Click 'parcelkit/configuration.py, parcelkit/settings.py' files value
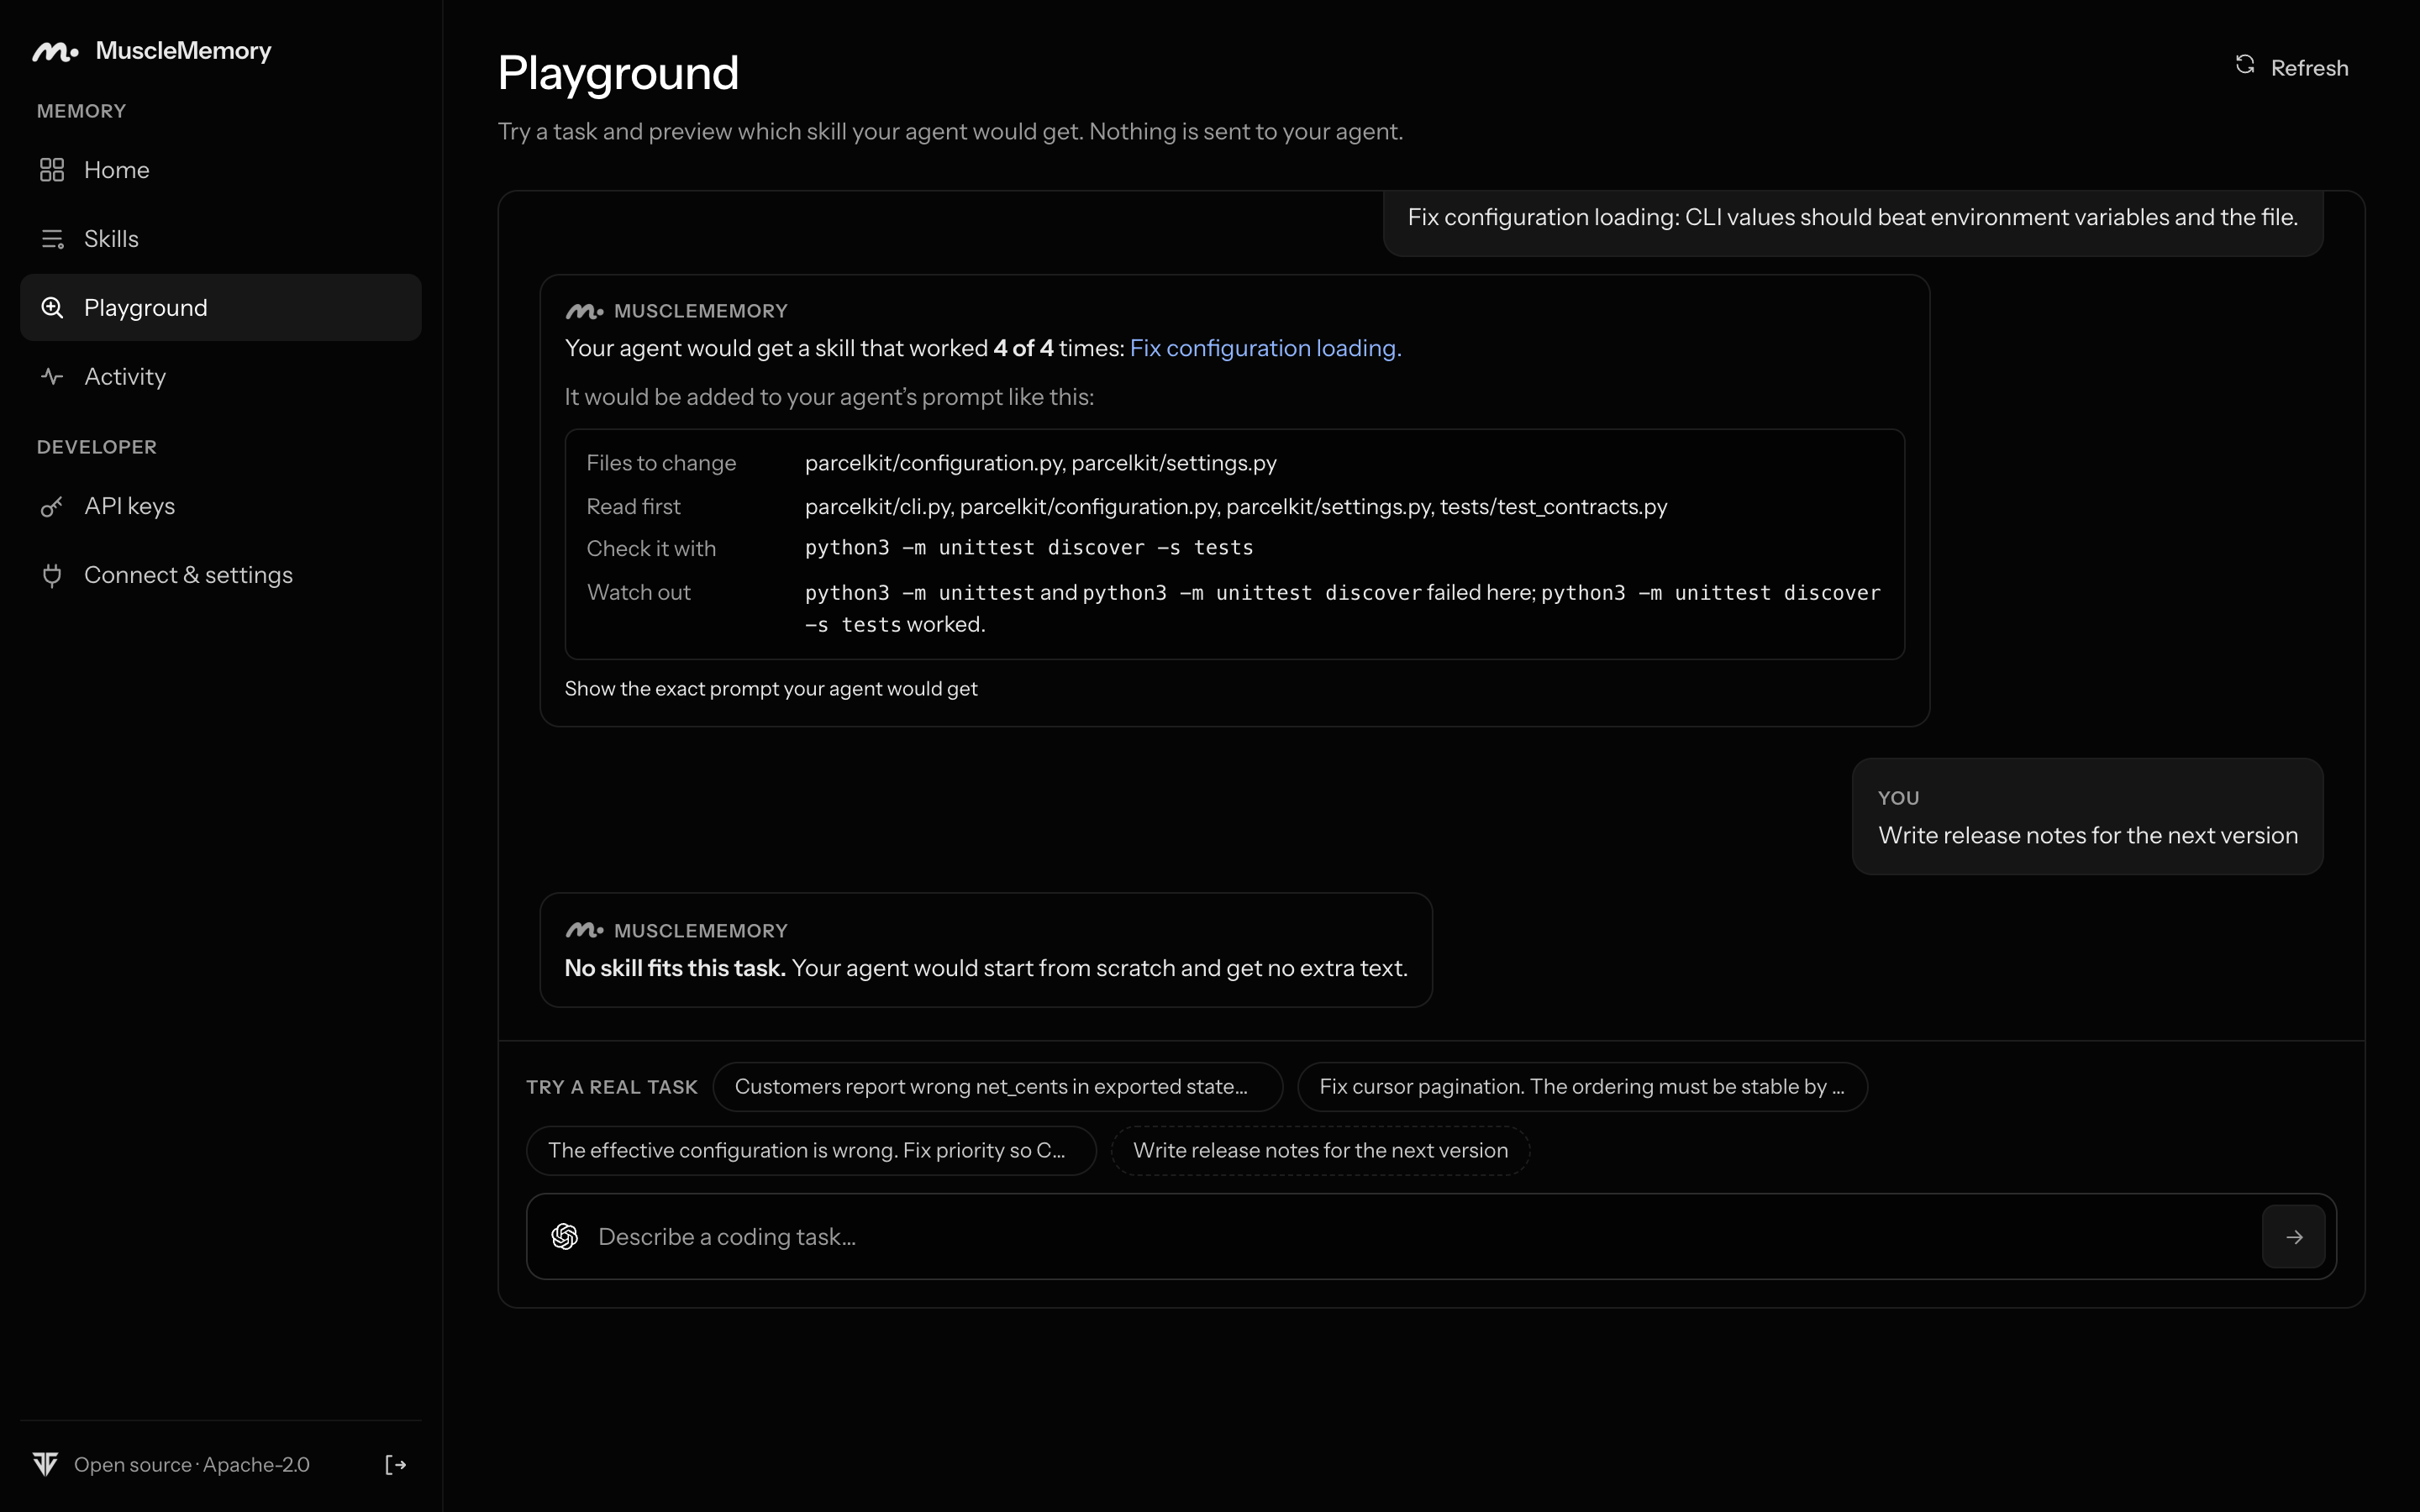The width and height of the screenshot is (2420, 1512). 1041,463
